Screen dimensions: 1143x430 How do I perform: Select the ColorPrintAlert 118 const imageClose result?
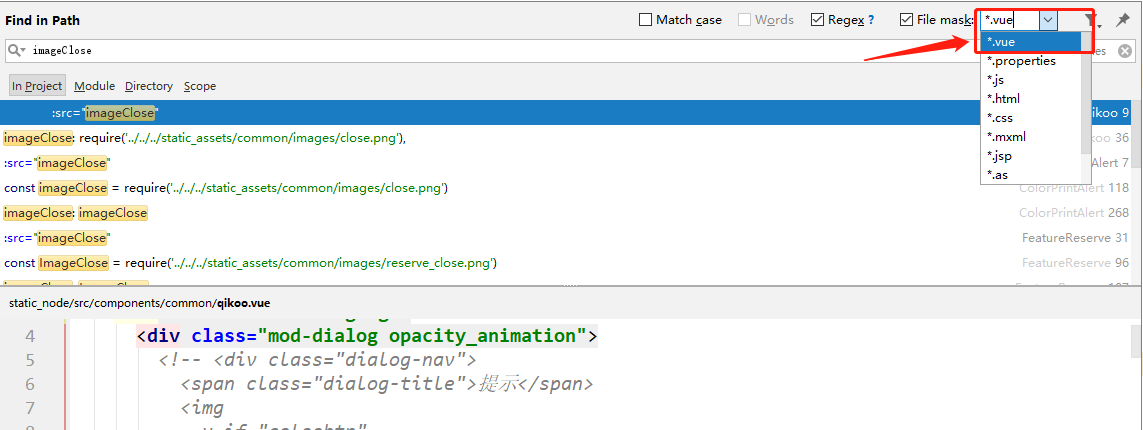pos(566,188)
